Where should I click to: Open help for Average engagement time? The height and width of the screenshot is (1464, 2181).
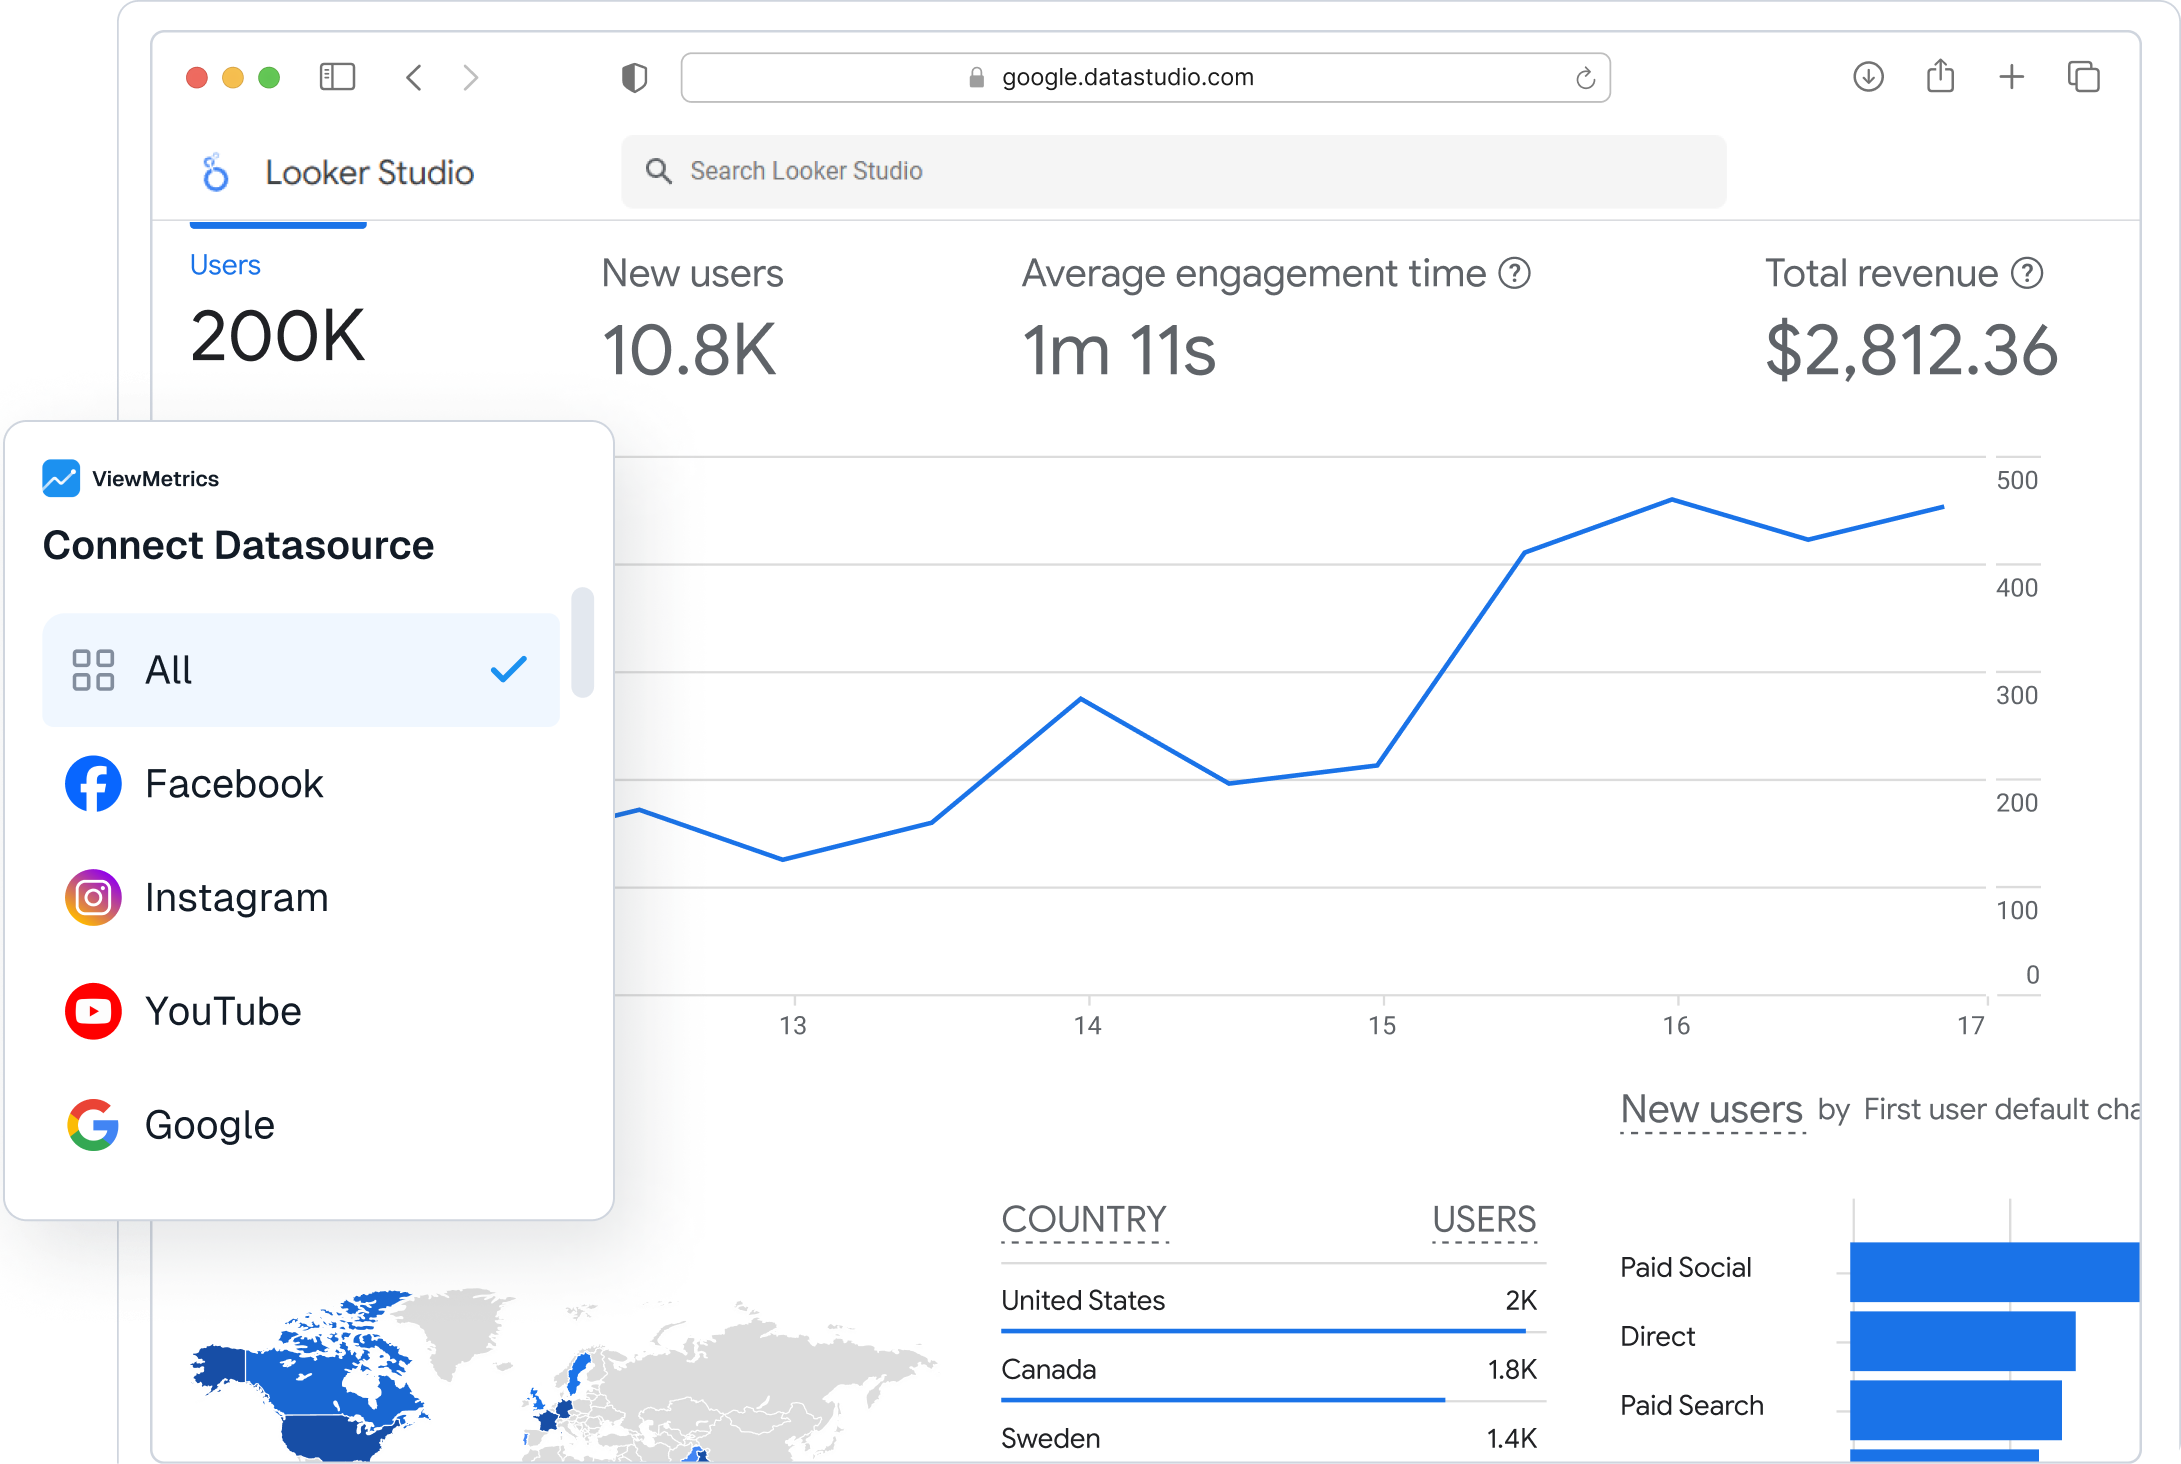[1514, 273]
